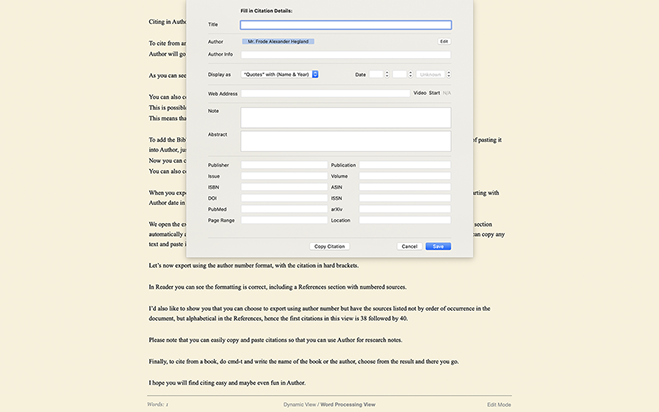This screenshot has width=659, height=412.
Task: Click the Page Range input field
Action: point(283,219)
